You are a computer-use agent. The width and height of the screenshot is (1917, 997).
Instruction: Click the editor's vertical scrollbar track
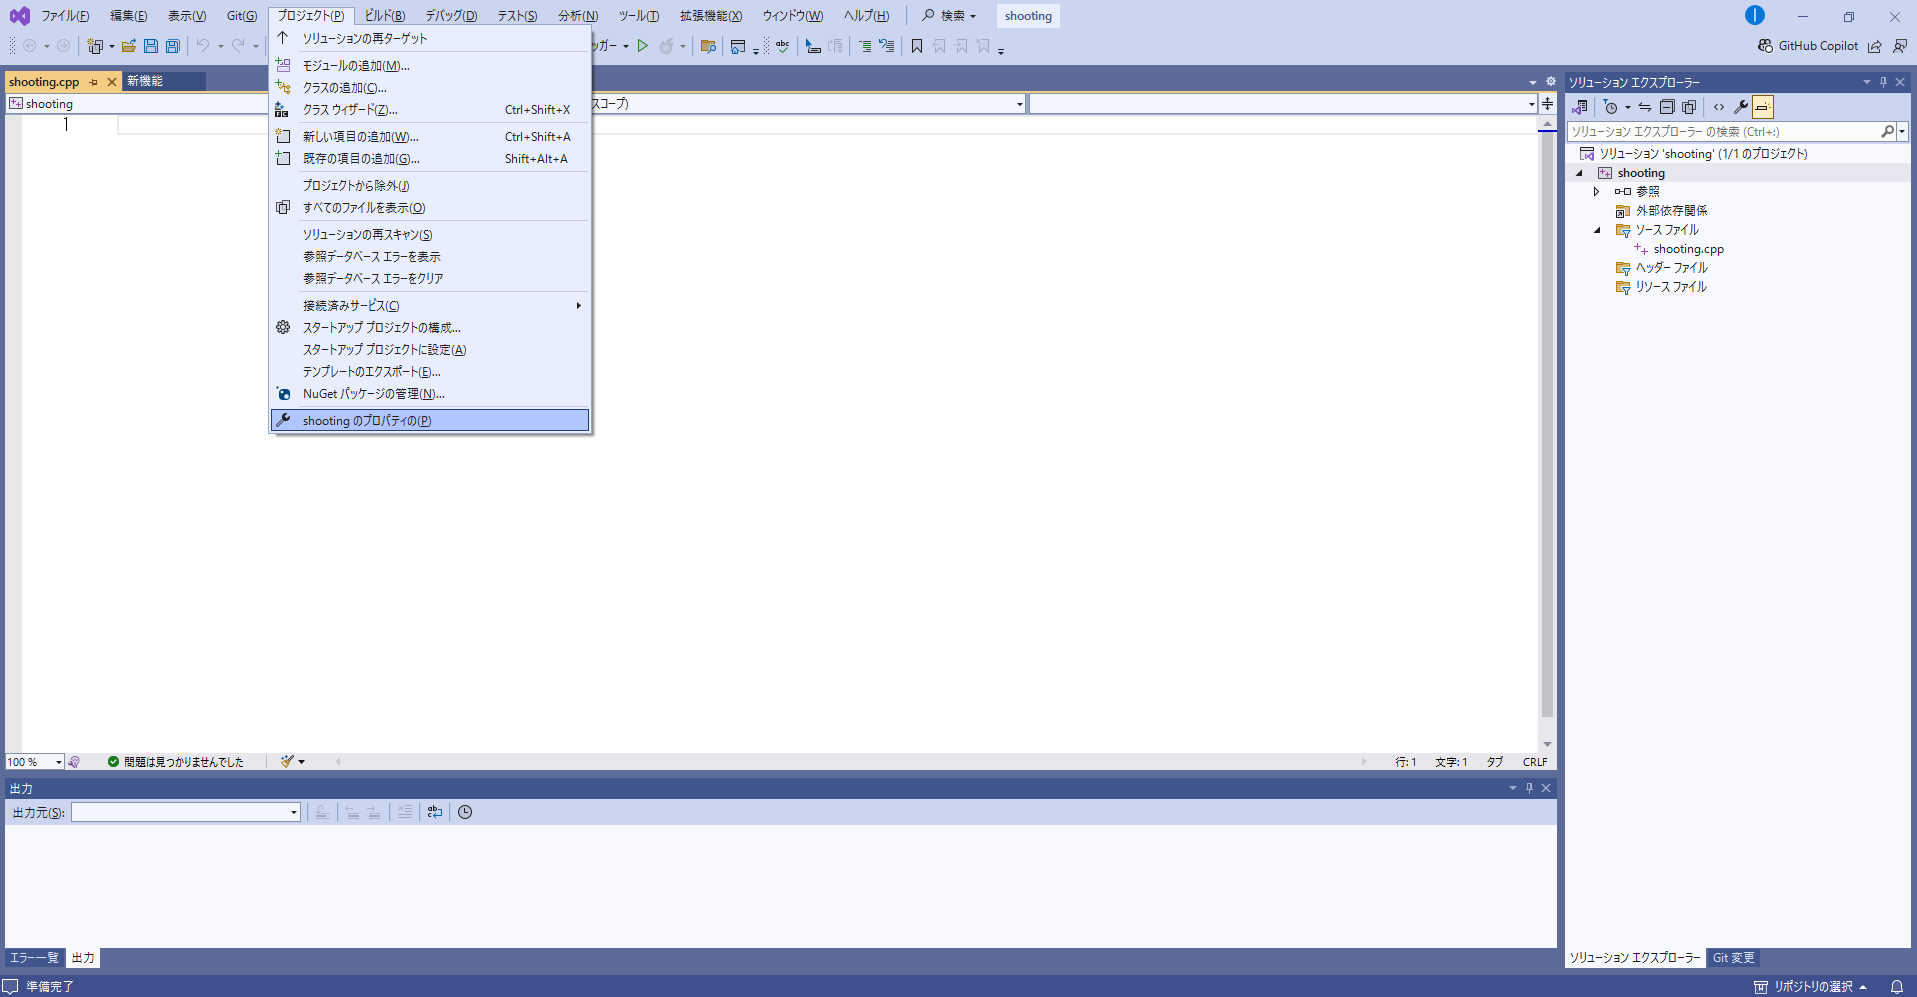(1547, 500)
